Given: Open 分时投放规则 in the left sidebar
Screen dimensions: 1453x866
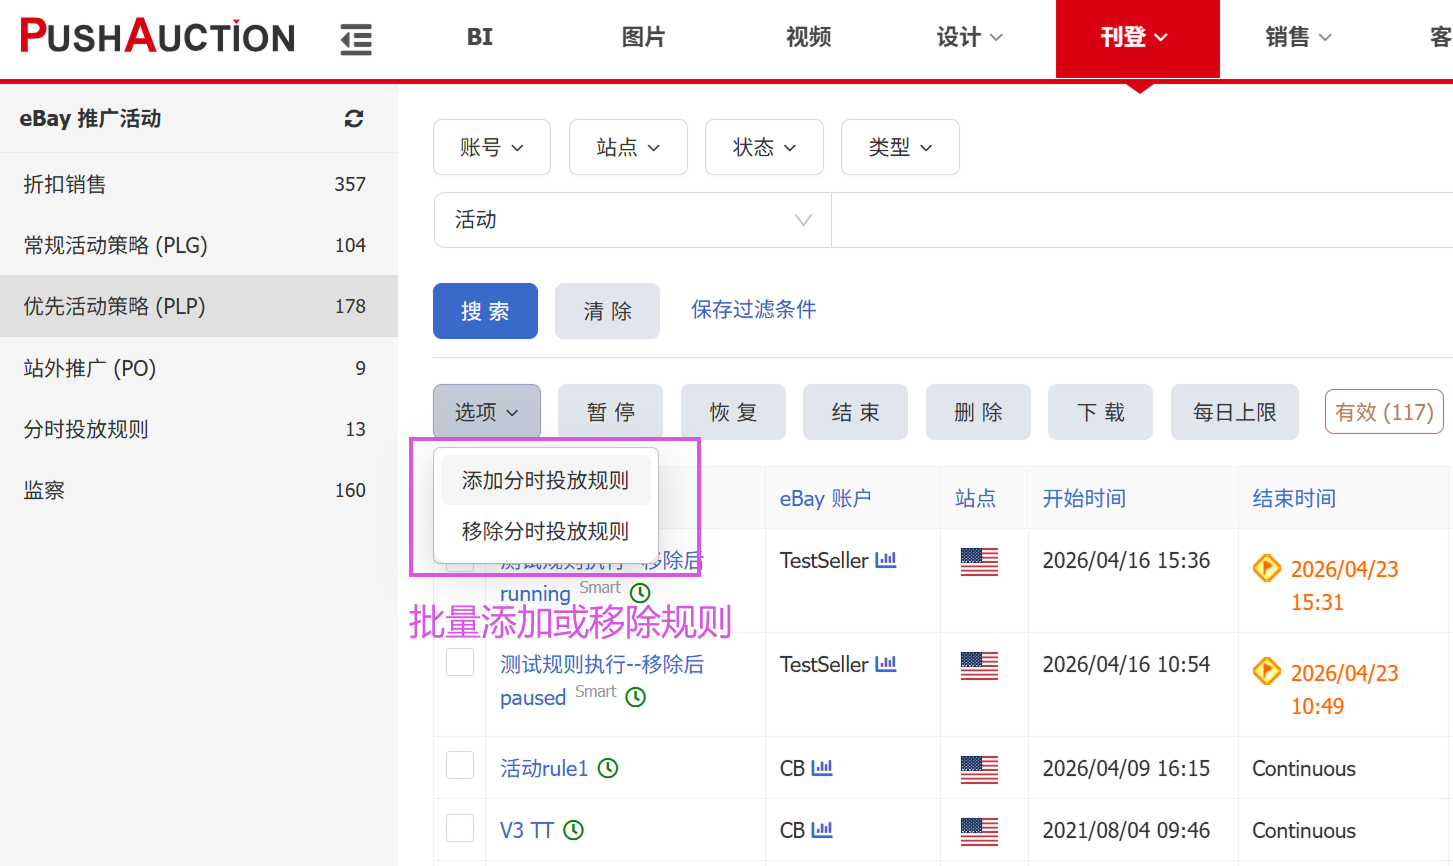Looking at the screenshot, I should tap(86, 429).
